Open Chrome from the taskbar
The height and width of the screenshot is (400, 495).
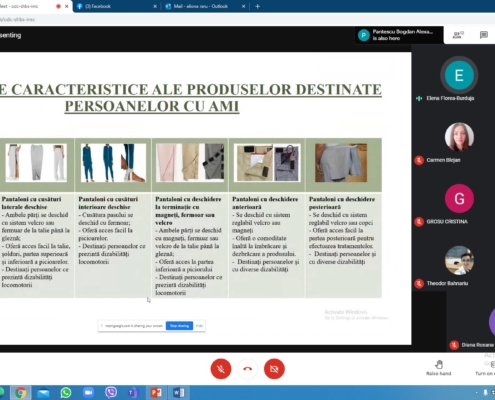point(20,393)
